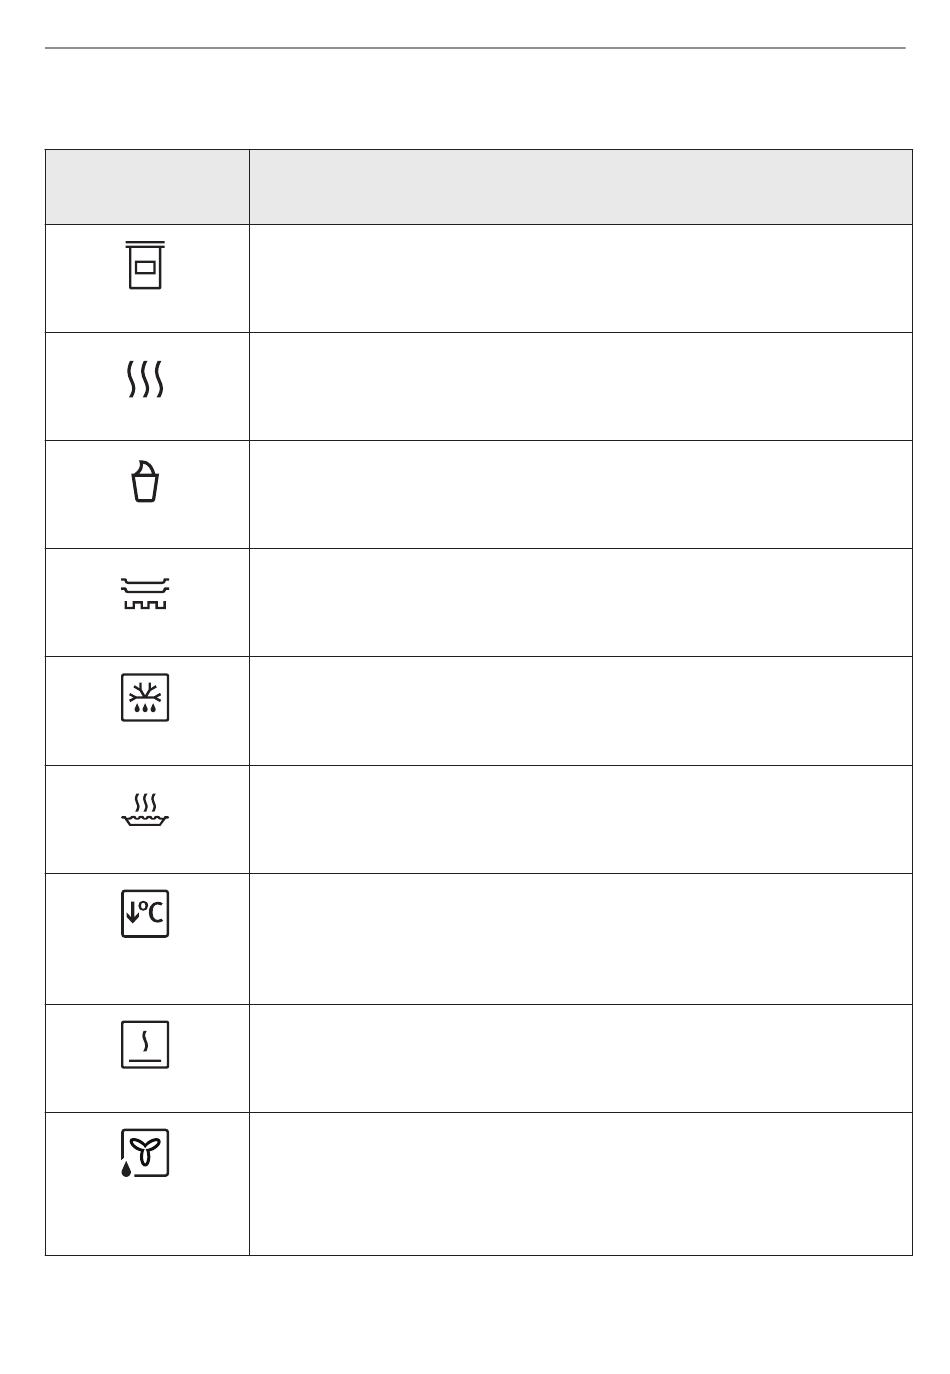Click the wide grey header cell for descriptions

(x=581, y=187)
